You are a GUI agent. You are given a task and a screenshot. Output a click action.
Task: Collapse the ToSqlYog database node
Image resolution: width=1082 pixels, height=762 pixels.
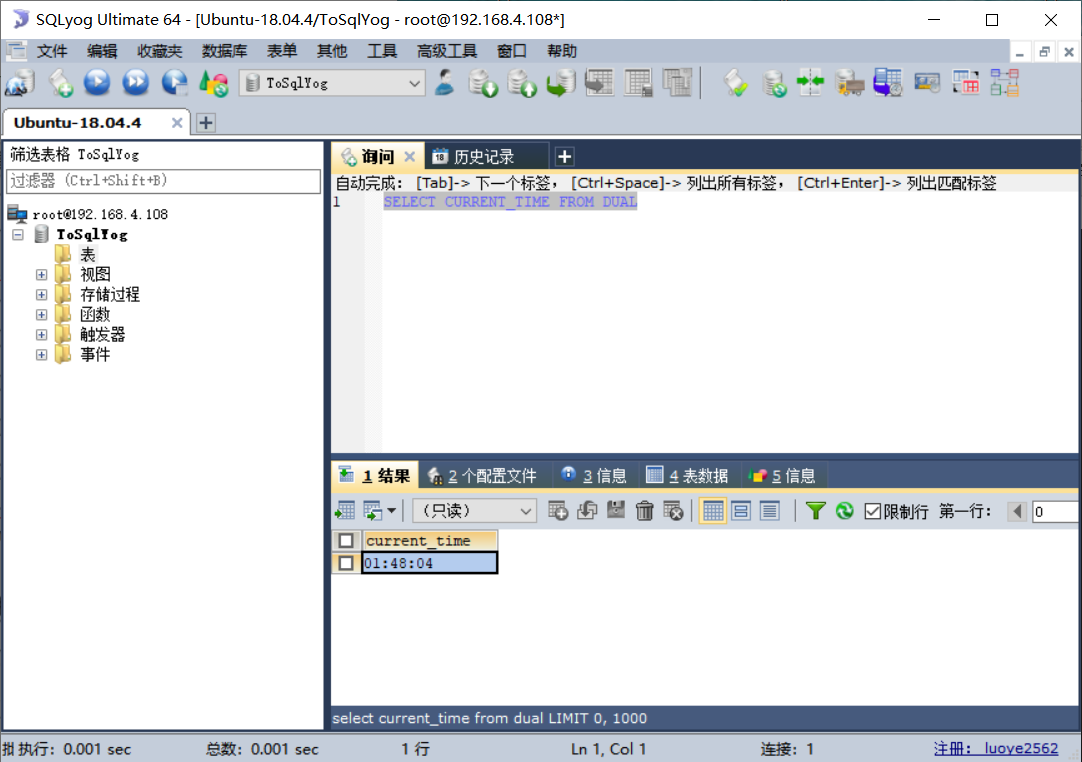[18, 235]
